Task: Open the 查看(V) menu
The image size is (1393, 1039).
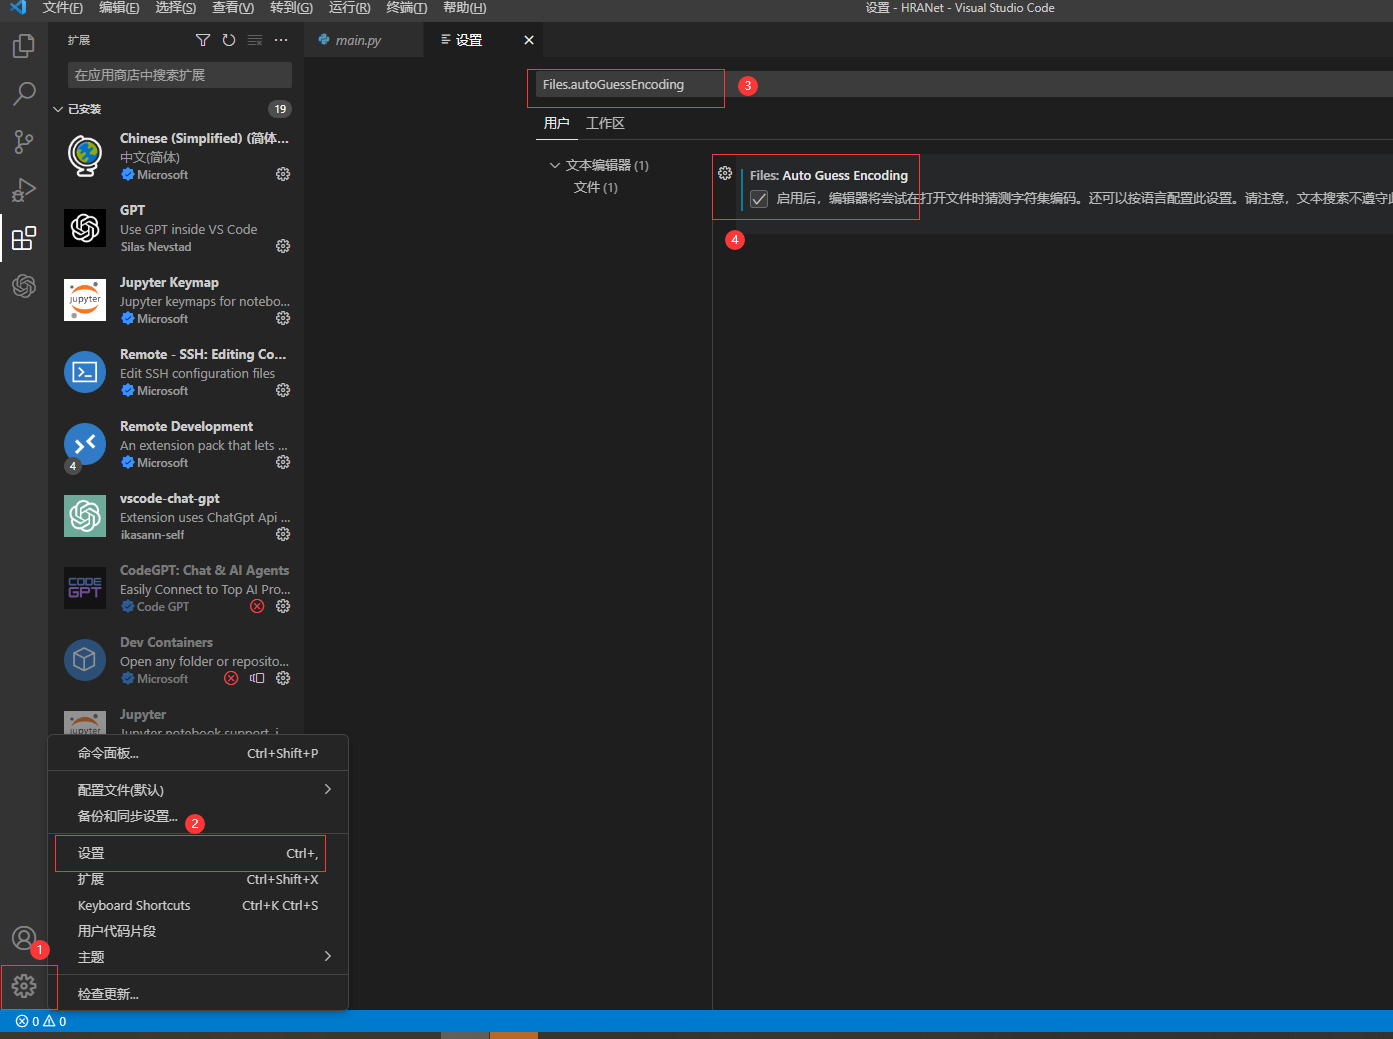Action: pos(233,8)
